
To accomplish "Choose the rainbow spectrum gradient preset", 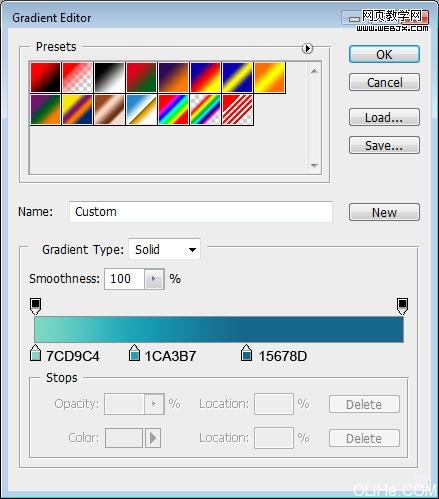I will click(x=174, y=109).
